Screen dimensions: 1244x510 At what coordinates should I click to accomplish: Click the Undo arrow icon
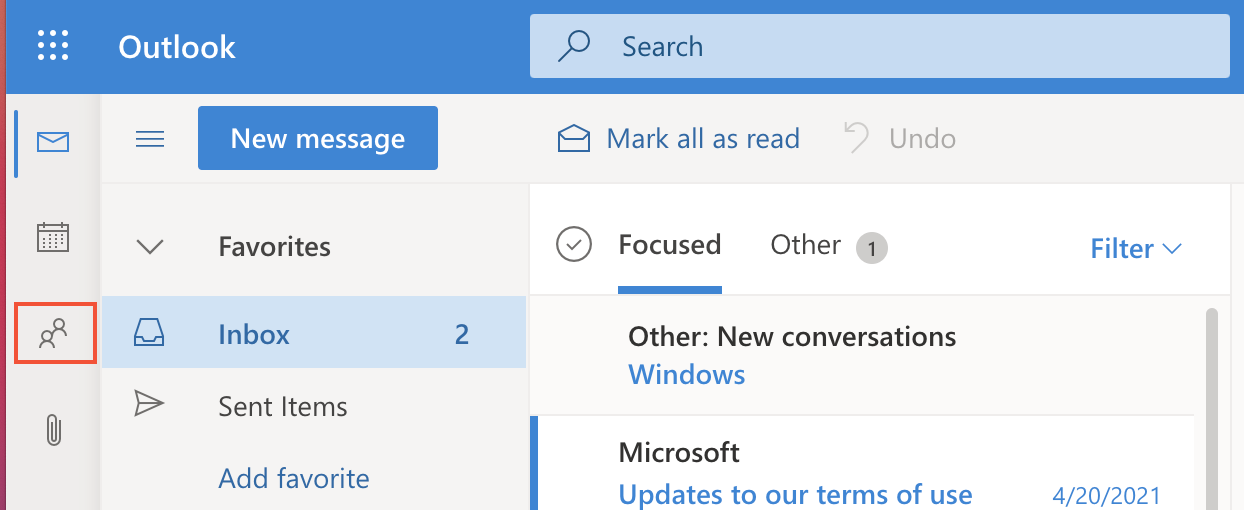point(857,138)
